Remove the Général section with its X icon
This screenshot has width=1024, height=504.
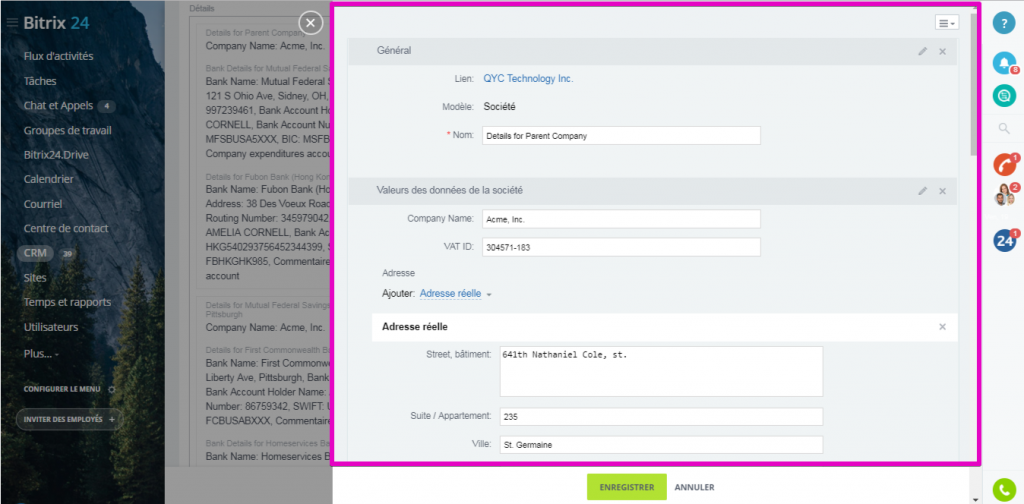pos(942,51)
